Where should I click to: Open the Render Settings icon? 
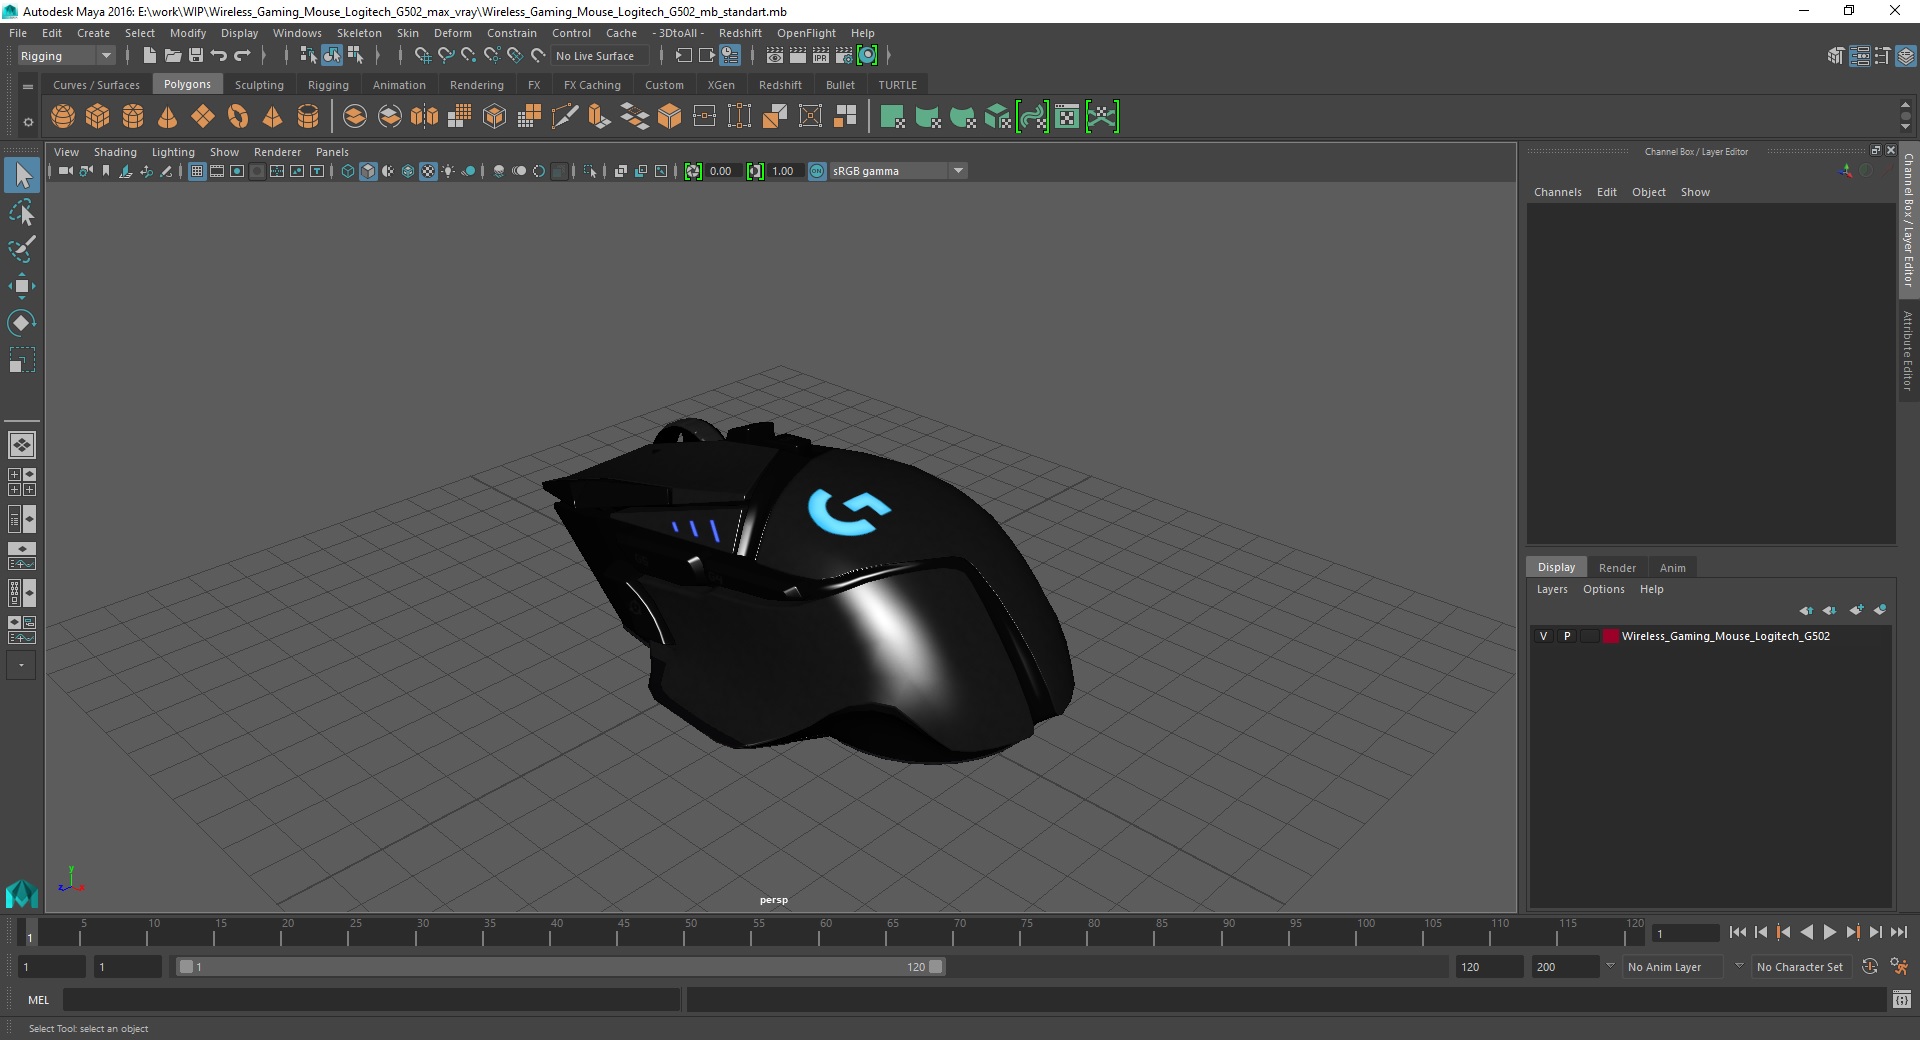click(x=844, y=56)
